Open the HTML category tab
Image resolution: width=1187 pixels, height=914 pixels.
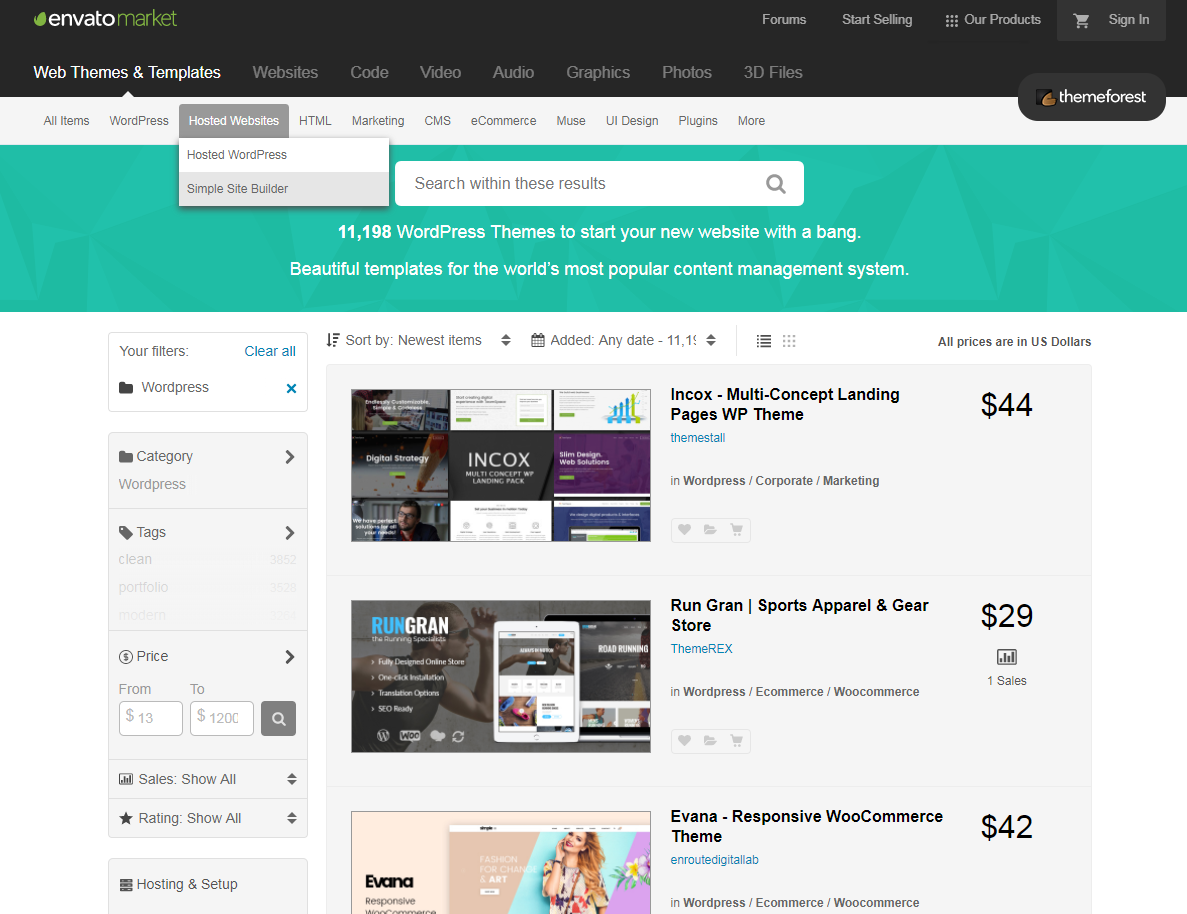pyautogui.click(x=315, y=121)
